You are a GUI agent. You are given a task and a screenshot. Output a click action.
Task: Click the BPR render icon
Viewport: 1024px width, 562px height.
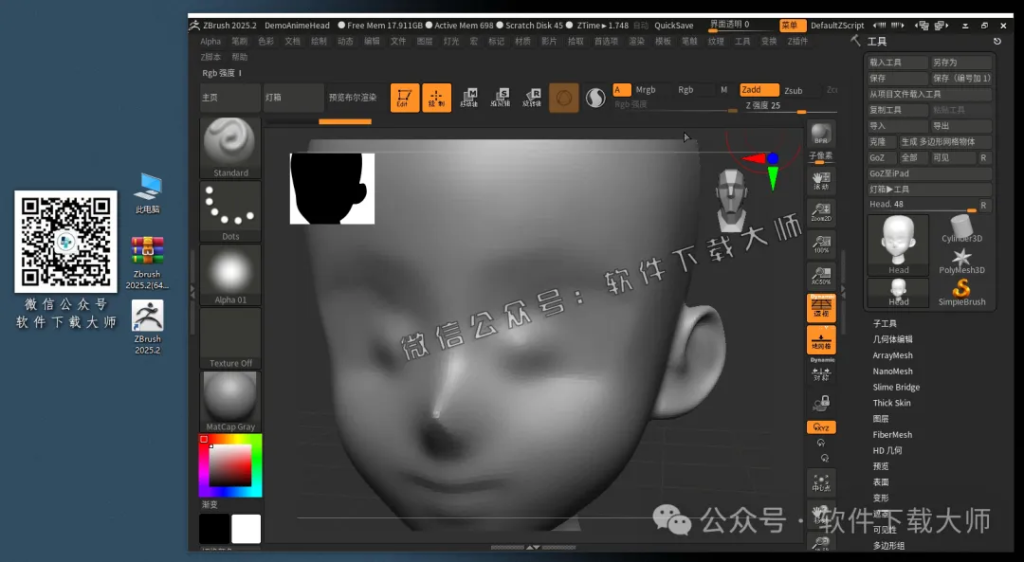(821, 134)
